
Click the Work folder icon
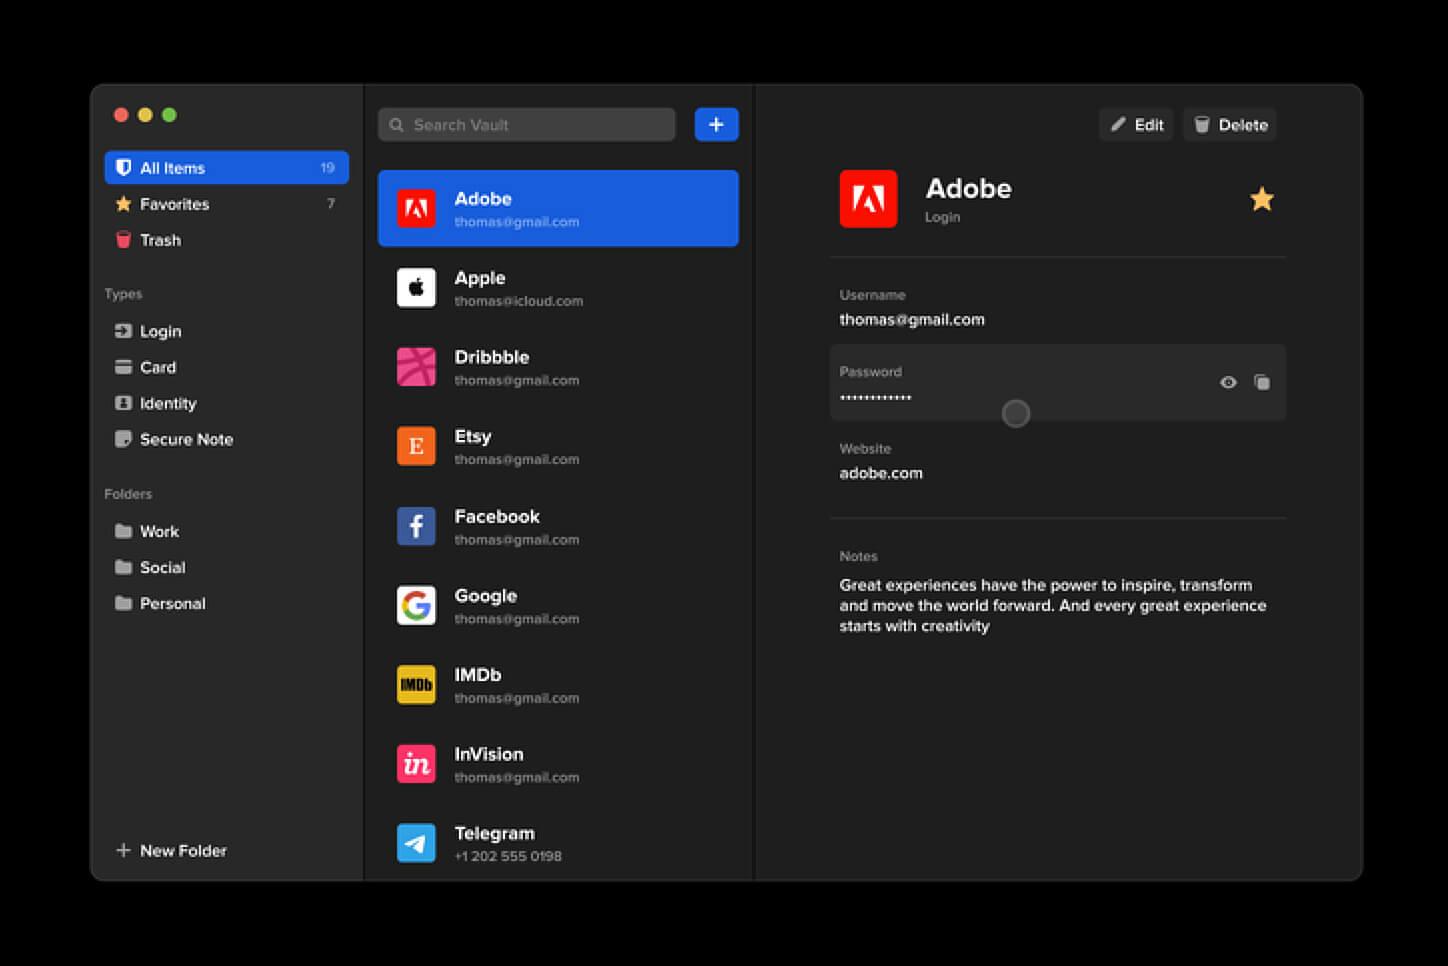(x=123, y=531)
